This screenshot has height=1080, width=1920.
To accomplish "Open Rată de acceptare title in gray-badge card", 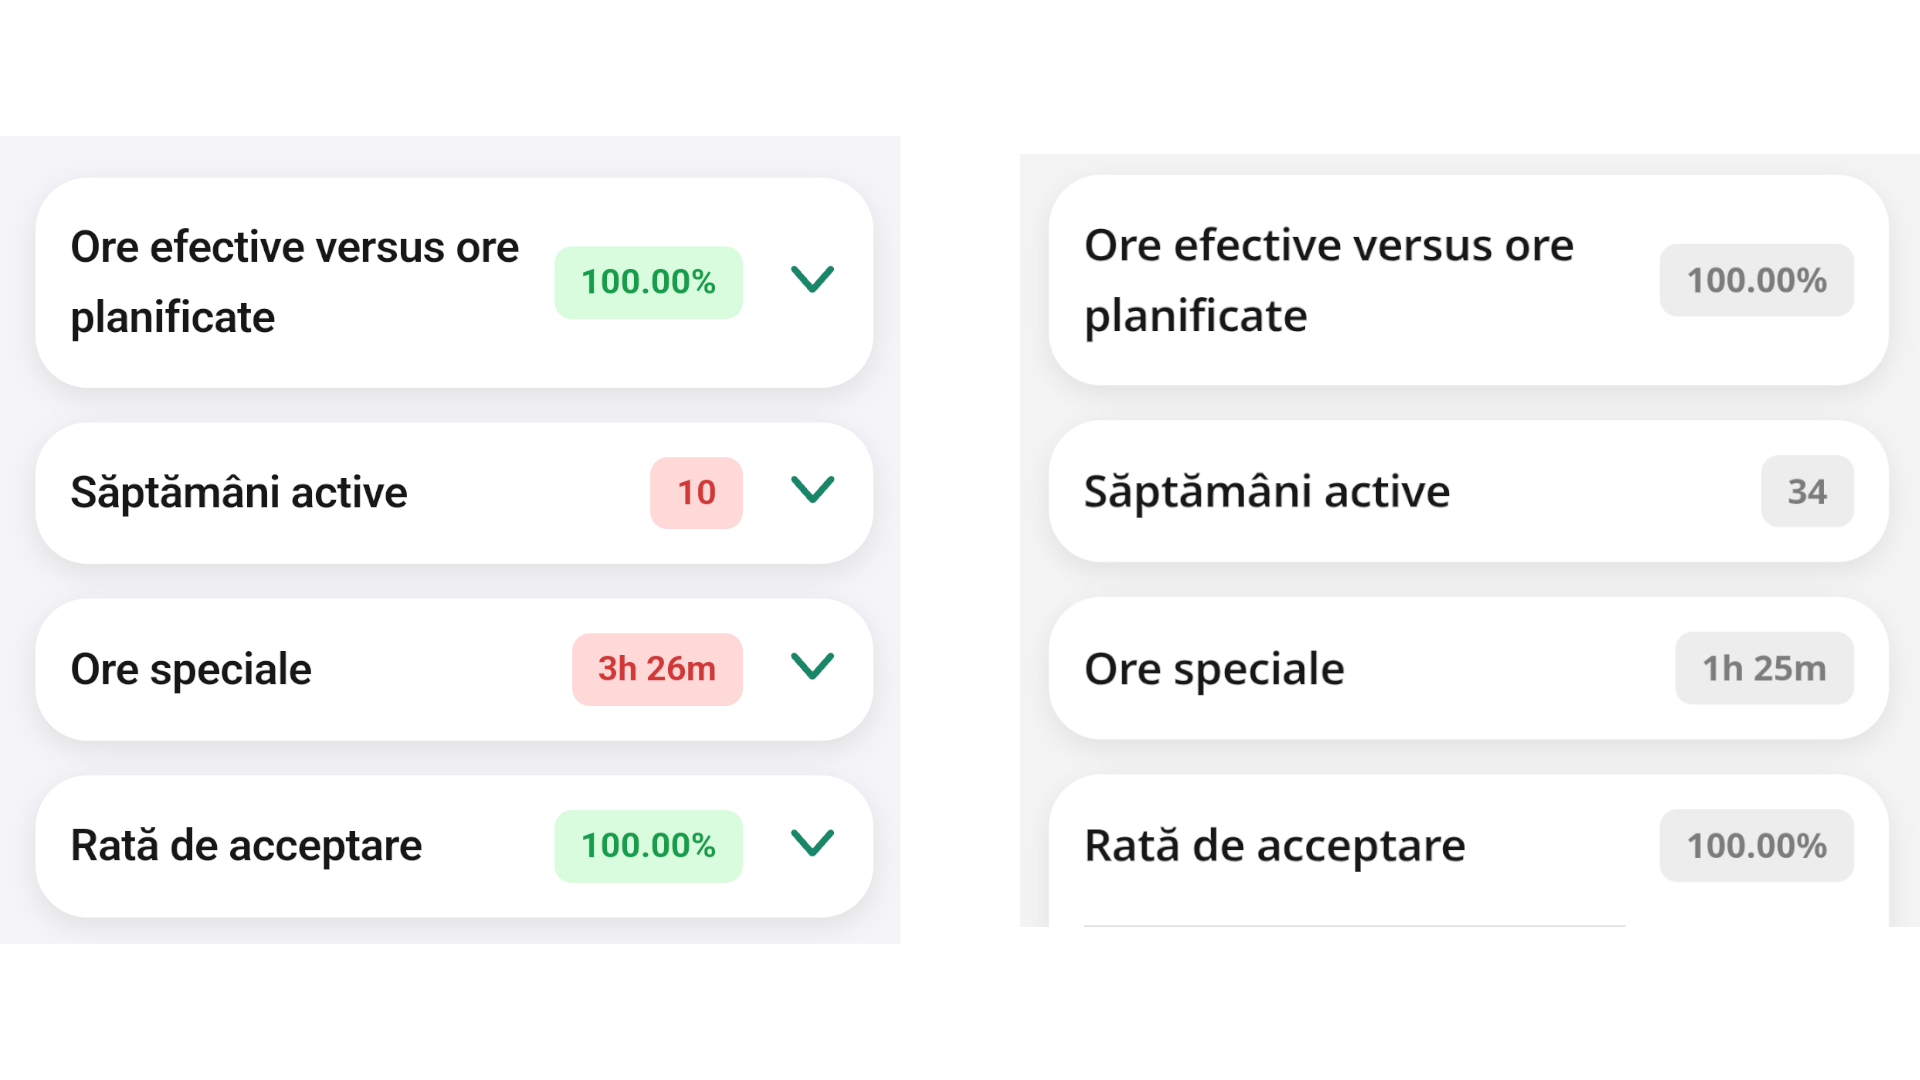I will tap(1274, 846).
